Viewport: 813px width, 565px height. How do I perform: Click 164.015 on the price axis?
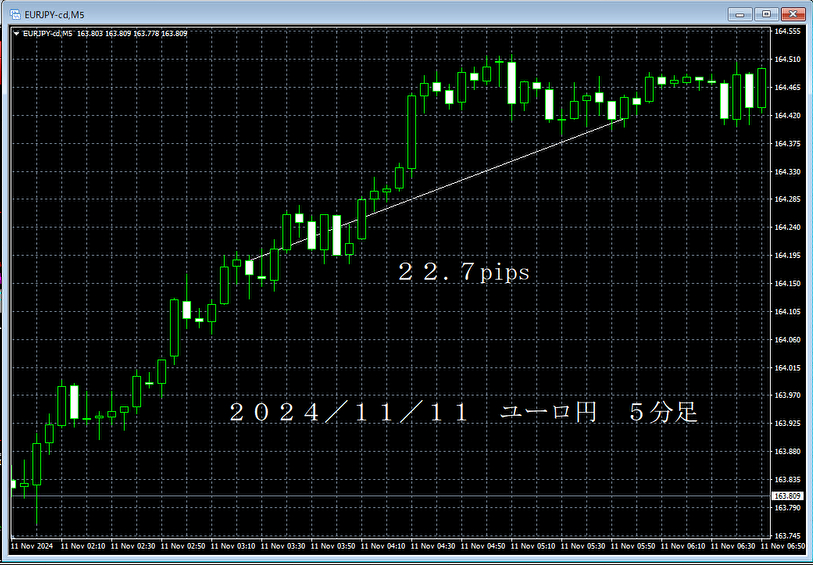788,368
